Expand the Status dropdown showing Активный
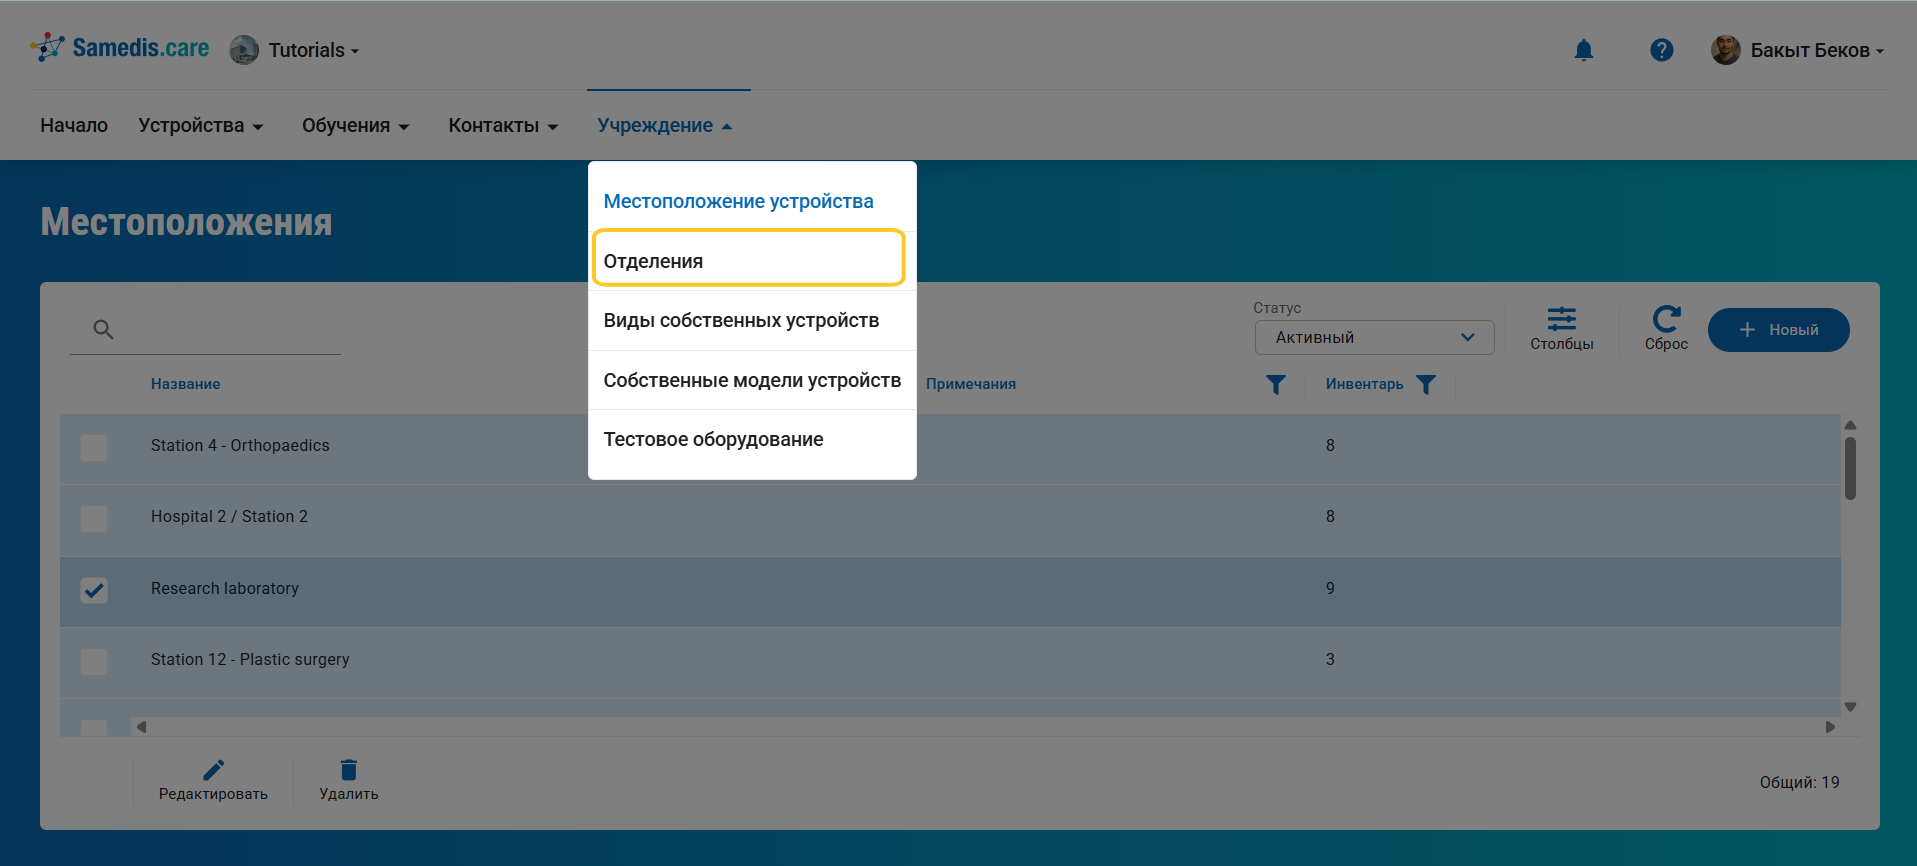Viewport: 1917px width, 866px height. pyautogui.click(x=1373, y=338)
